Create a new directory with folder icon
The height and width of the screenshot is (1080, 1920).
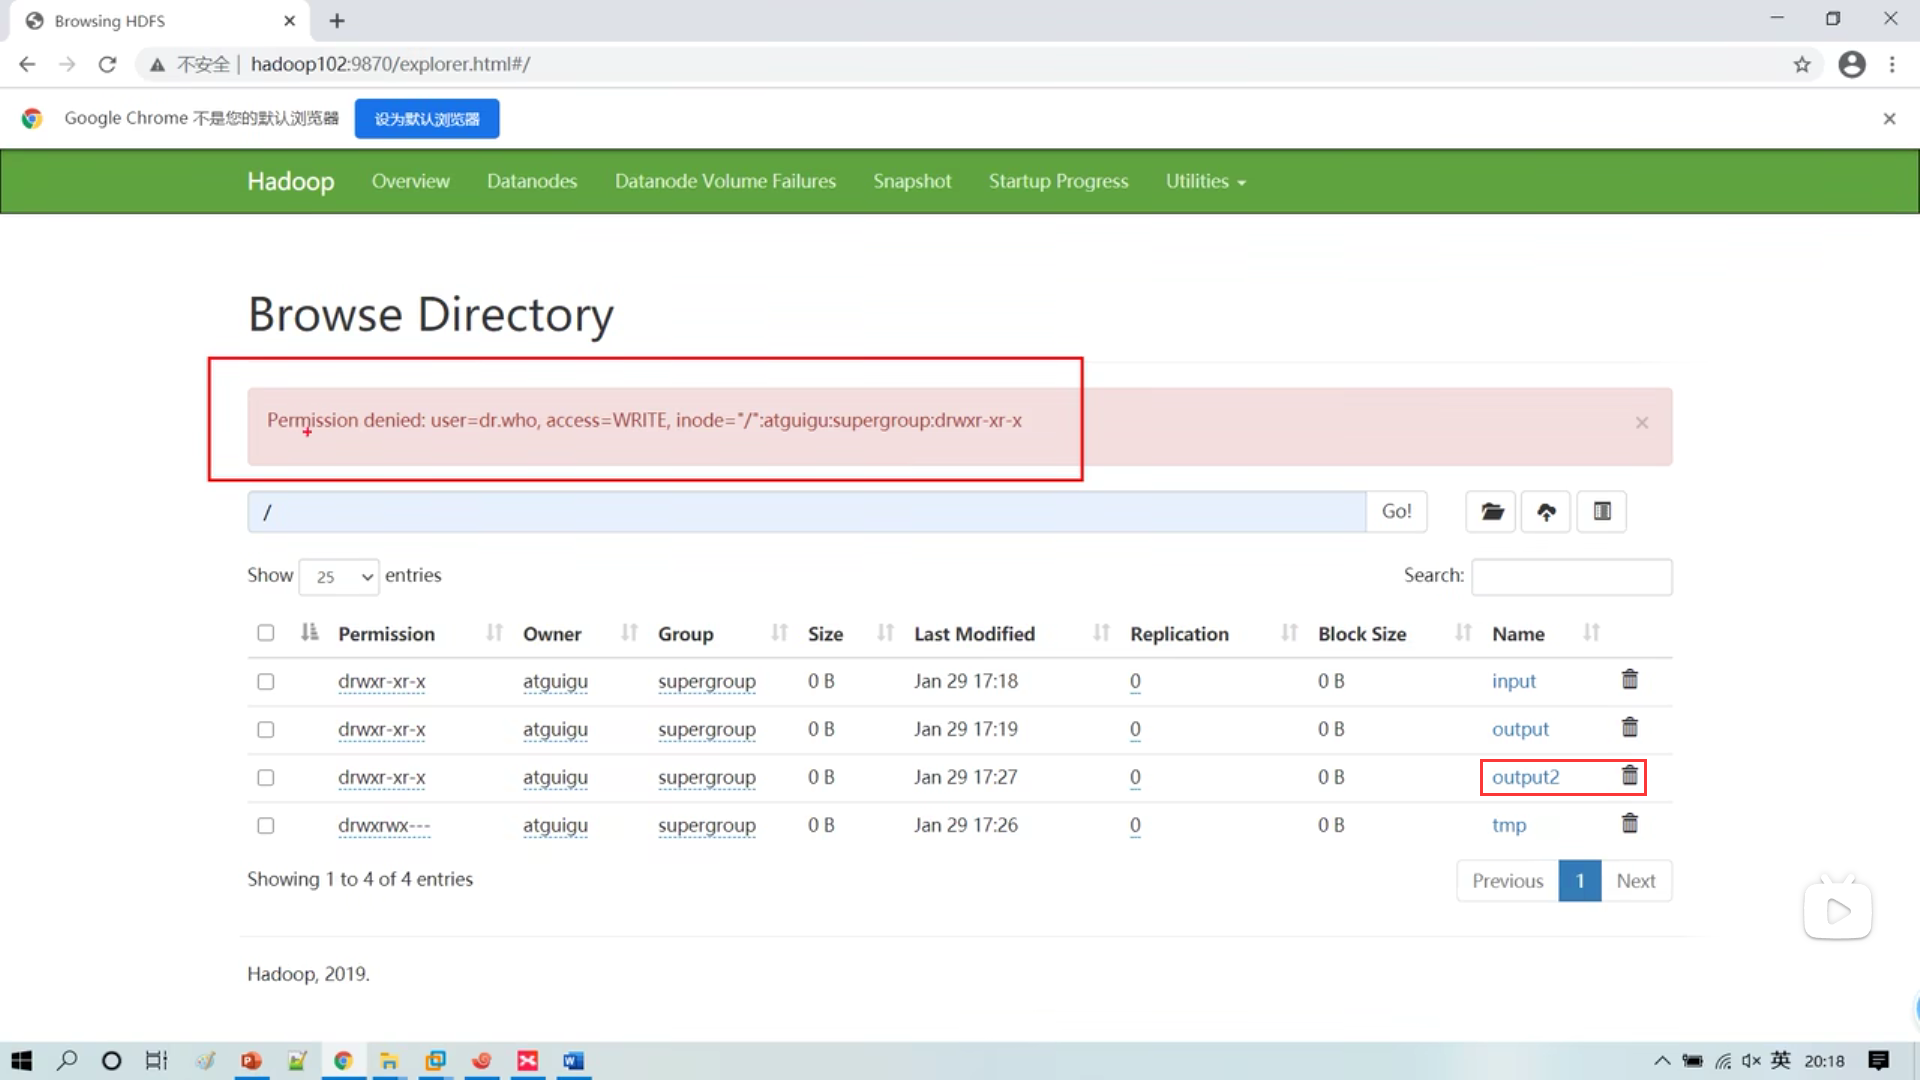1491,512
